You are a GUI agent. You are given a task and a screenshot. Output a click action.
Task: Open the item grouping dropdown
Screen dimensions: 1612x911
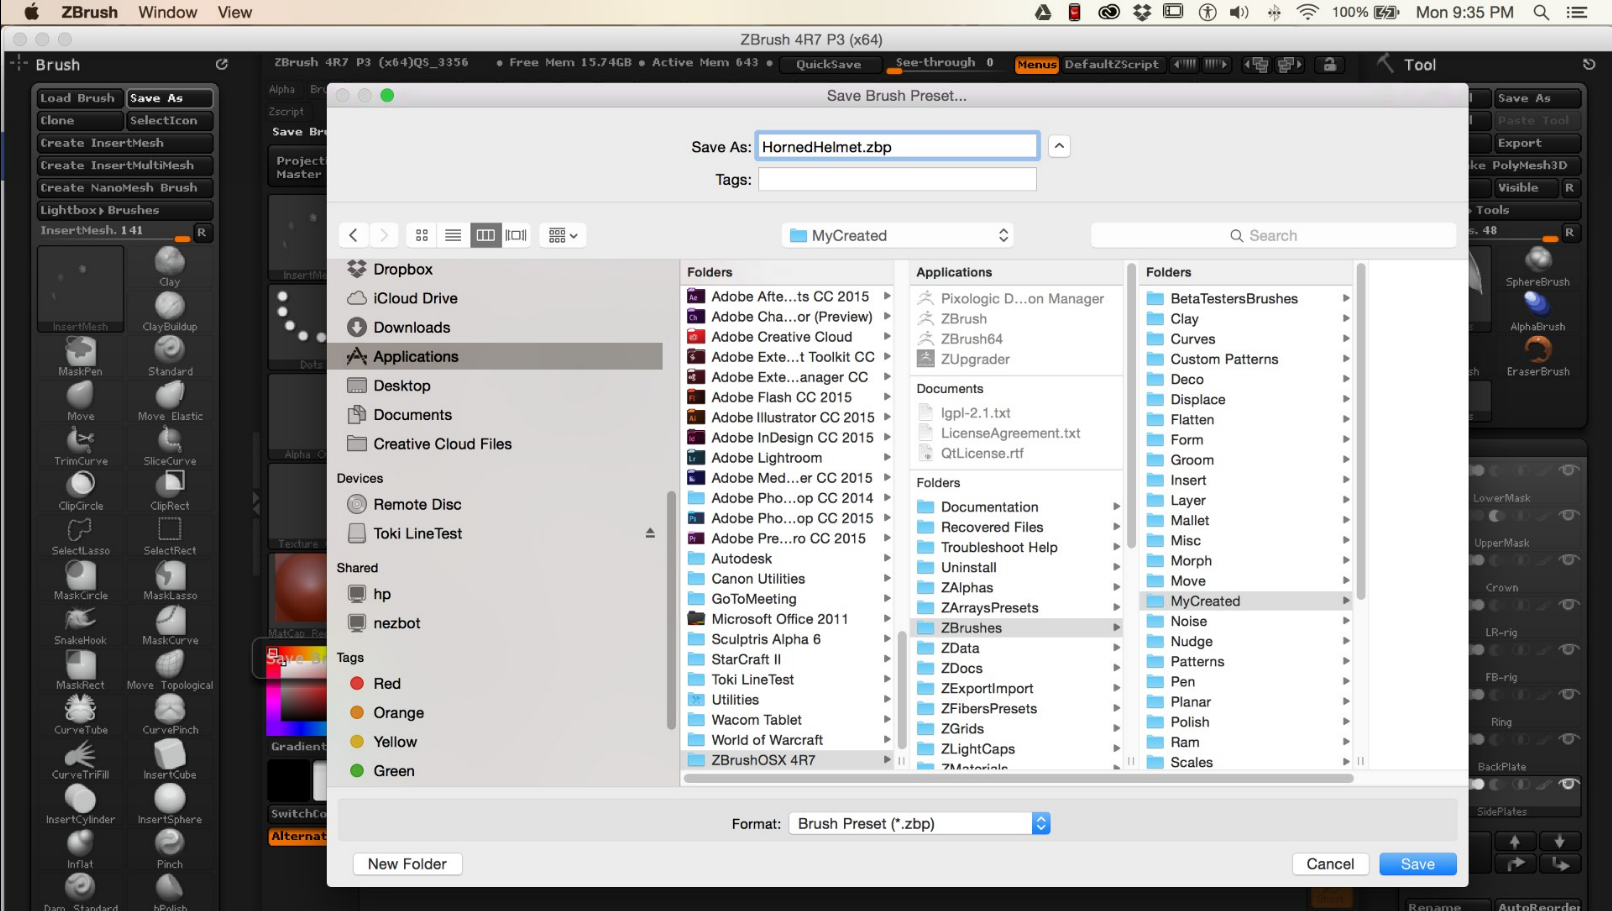pos(563,235)
